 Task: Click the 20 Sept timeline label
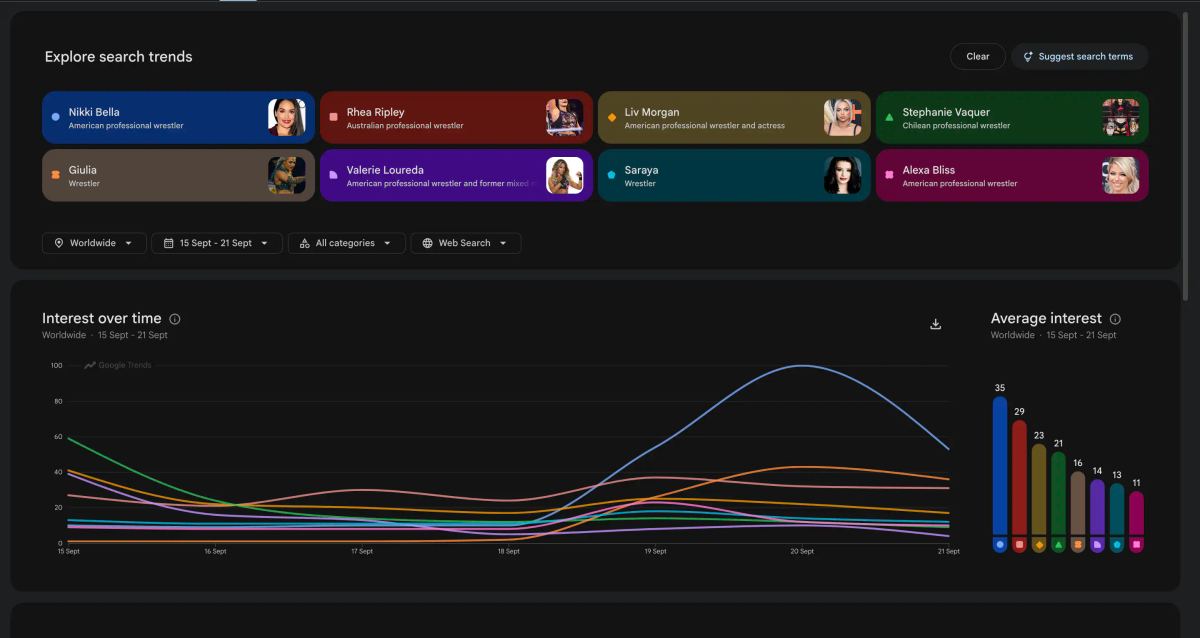pyautogui.click(x=802, y=551)
